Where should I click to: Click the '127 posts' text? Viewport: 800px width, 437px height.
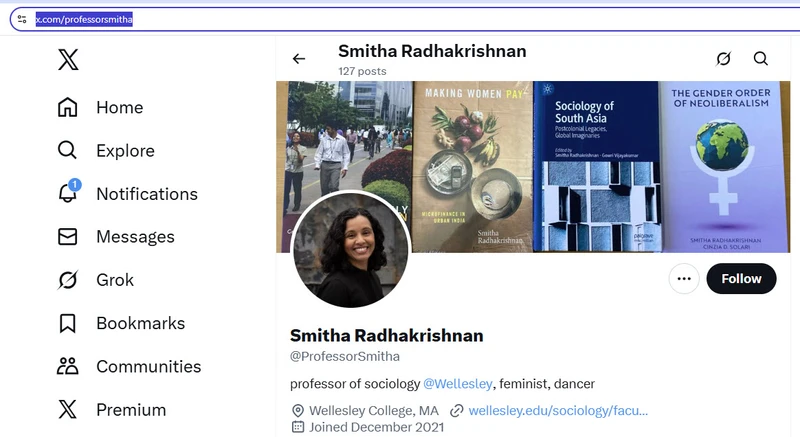tap(362, 71)
